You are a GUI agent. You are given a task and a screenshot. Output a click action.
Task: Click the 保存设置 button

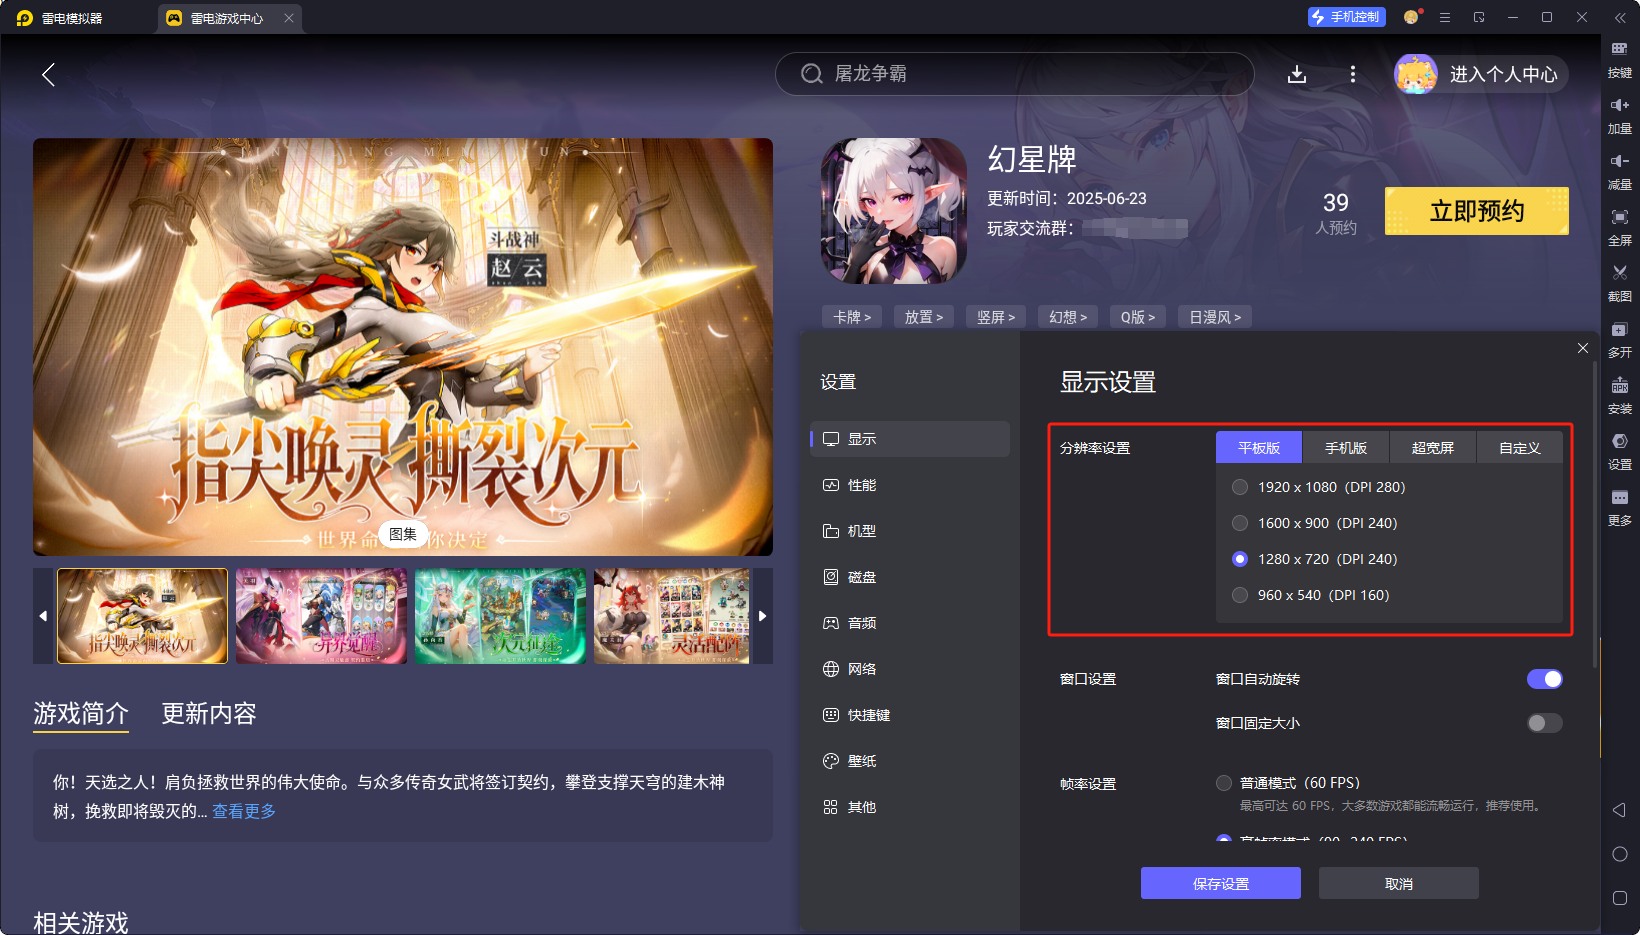(1221, 883)
